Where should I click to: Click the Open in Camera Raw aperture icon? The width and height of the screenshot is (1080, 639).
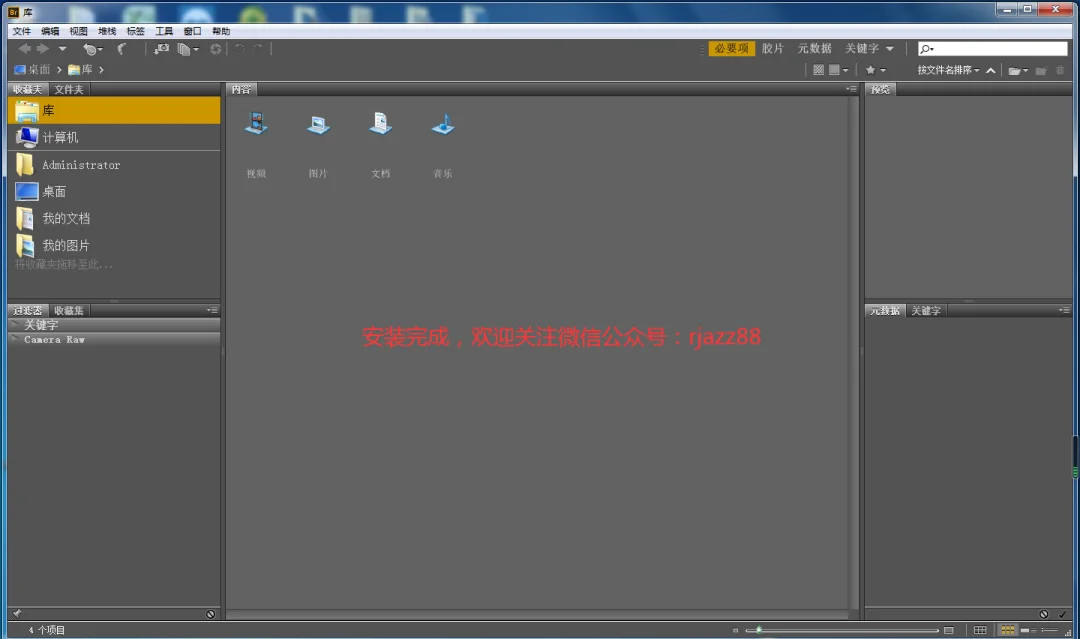[x=216, y=49]
